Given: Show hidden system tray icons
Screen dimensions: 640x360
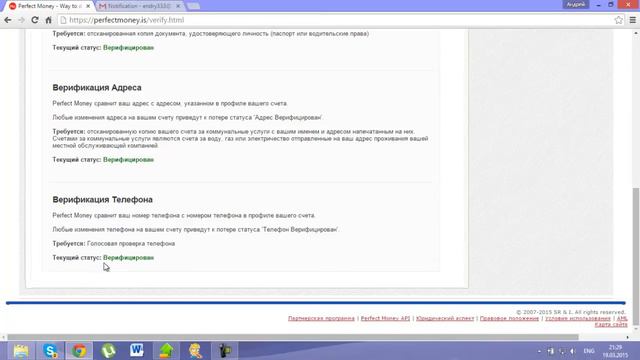Looking at the screenshot, I should tap(539, 351).
